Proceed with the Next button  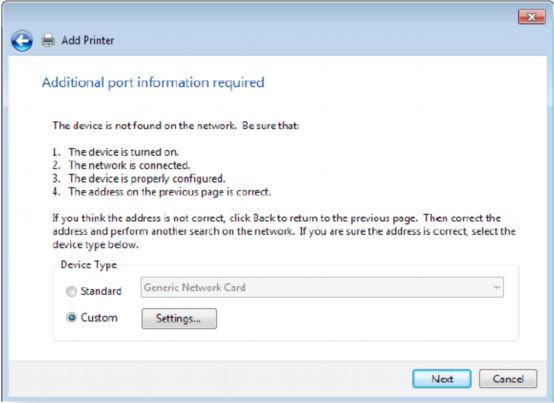tap(442, 379)
